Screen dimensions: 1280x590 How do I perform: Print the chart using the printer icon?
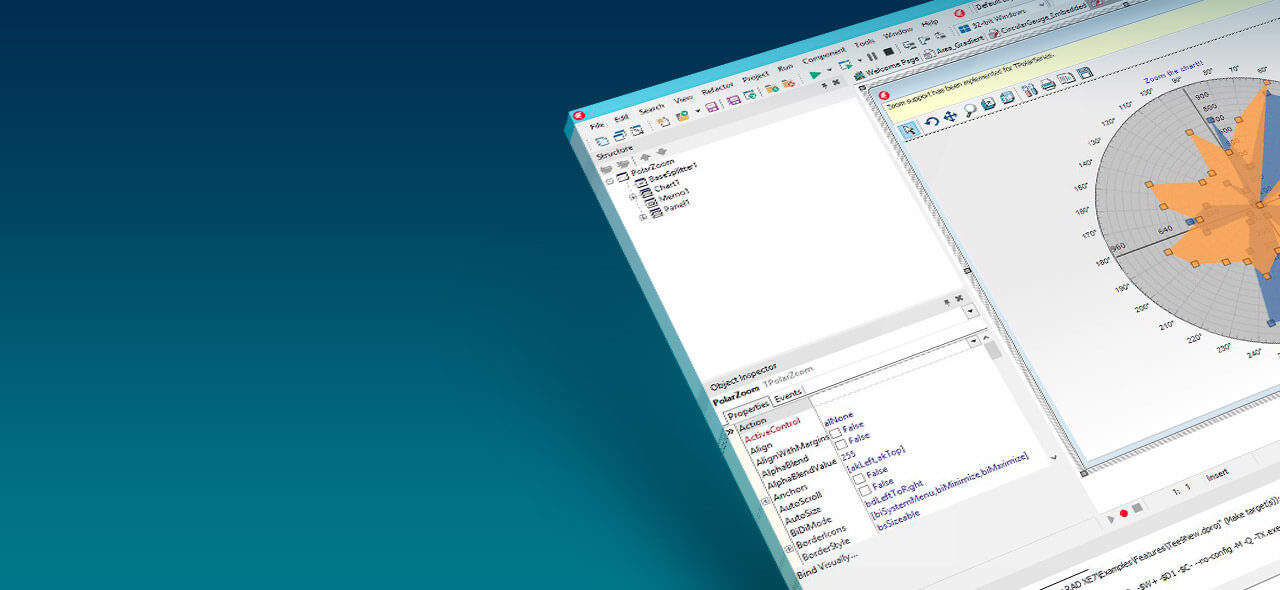1047,85
